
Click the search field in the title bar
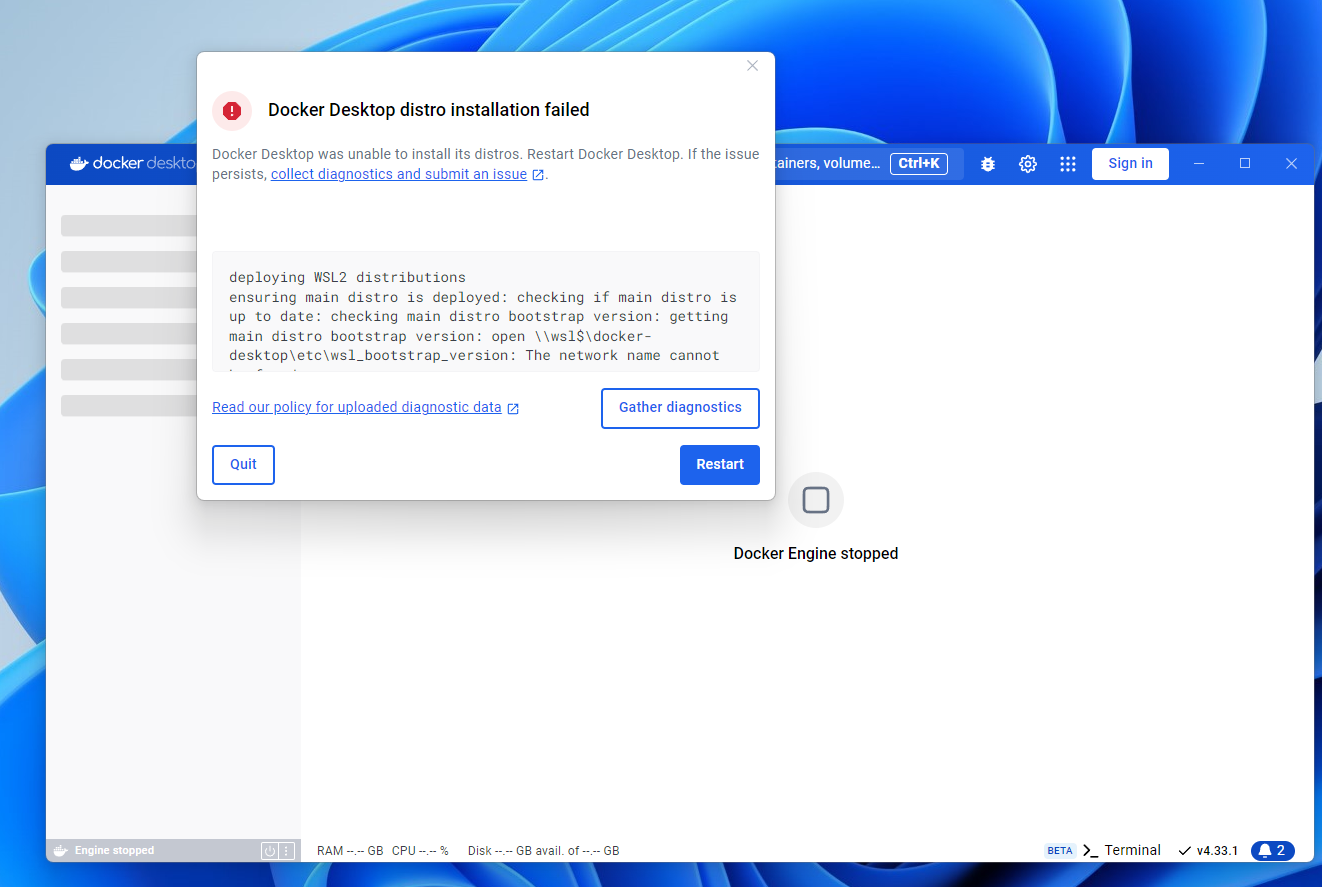coord(869,164)
